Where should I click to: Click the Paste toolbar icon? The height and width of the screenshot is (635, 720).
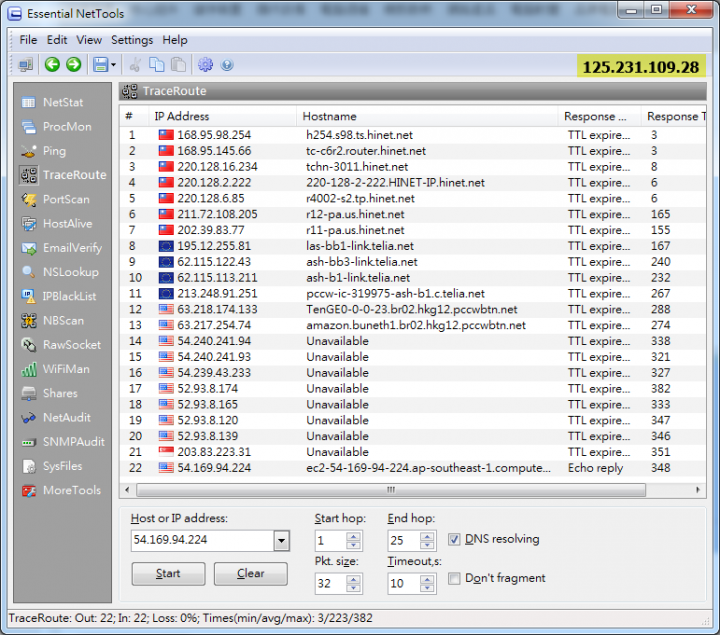[178, 65]
